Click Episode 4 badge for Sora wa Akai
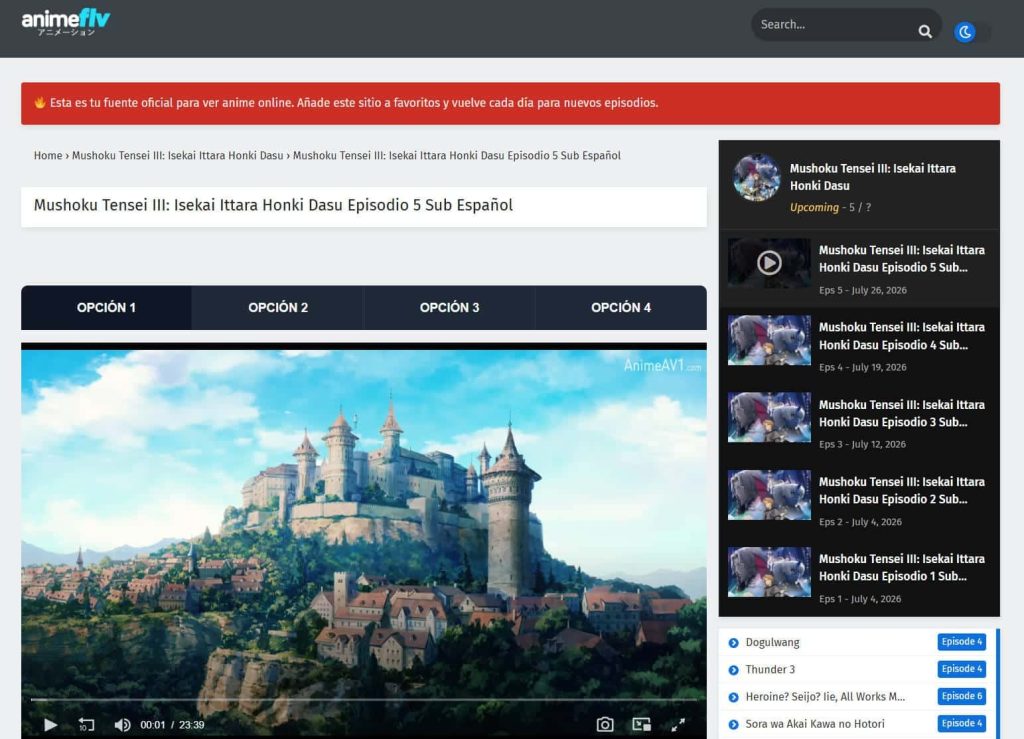This screenshot has width=1024, height=739. pos(961,723)
